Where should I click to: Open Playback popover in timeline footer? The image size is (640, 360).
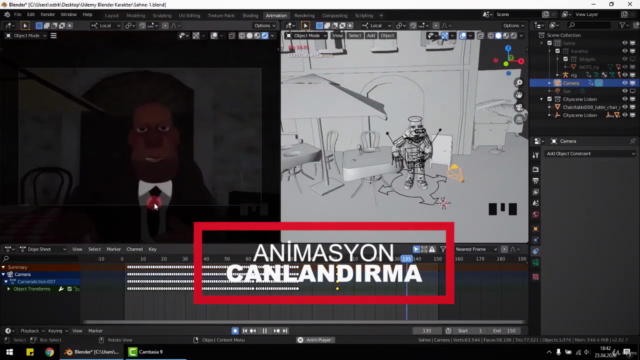pyautogui.click(x=32, y=331)
